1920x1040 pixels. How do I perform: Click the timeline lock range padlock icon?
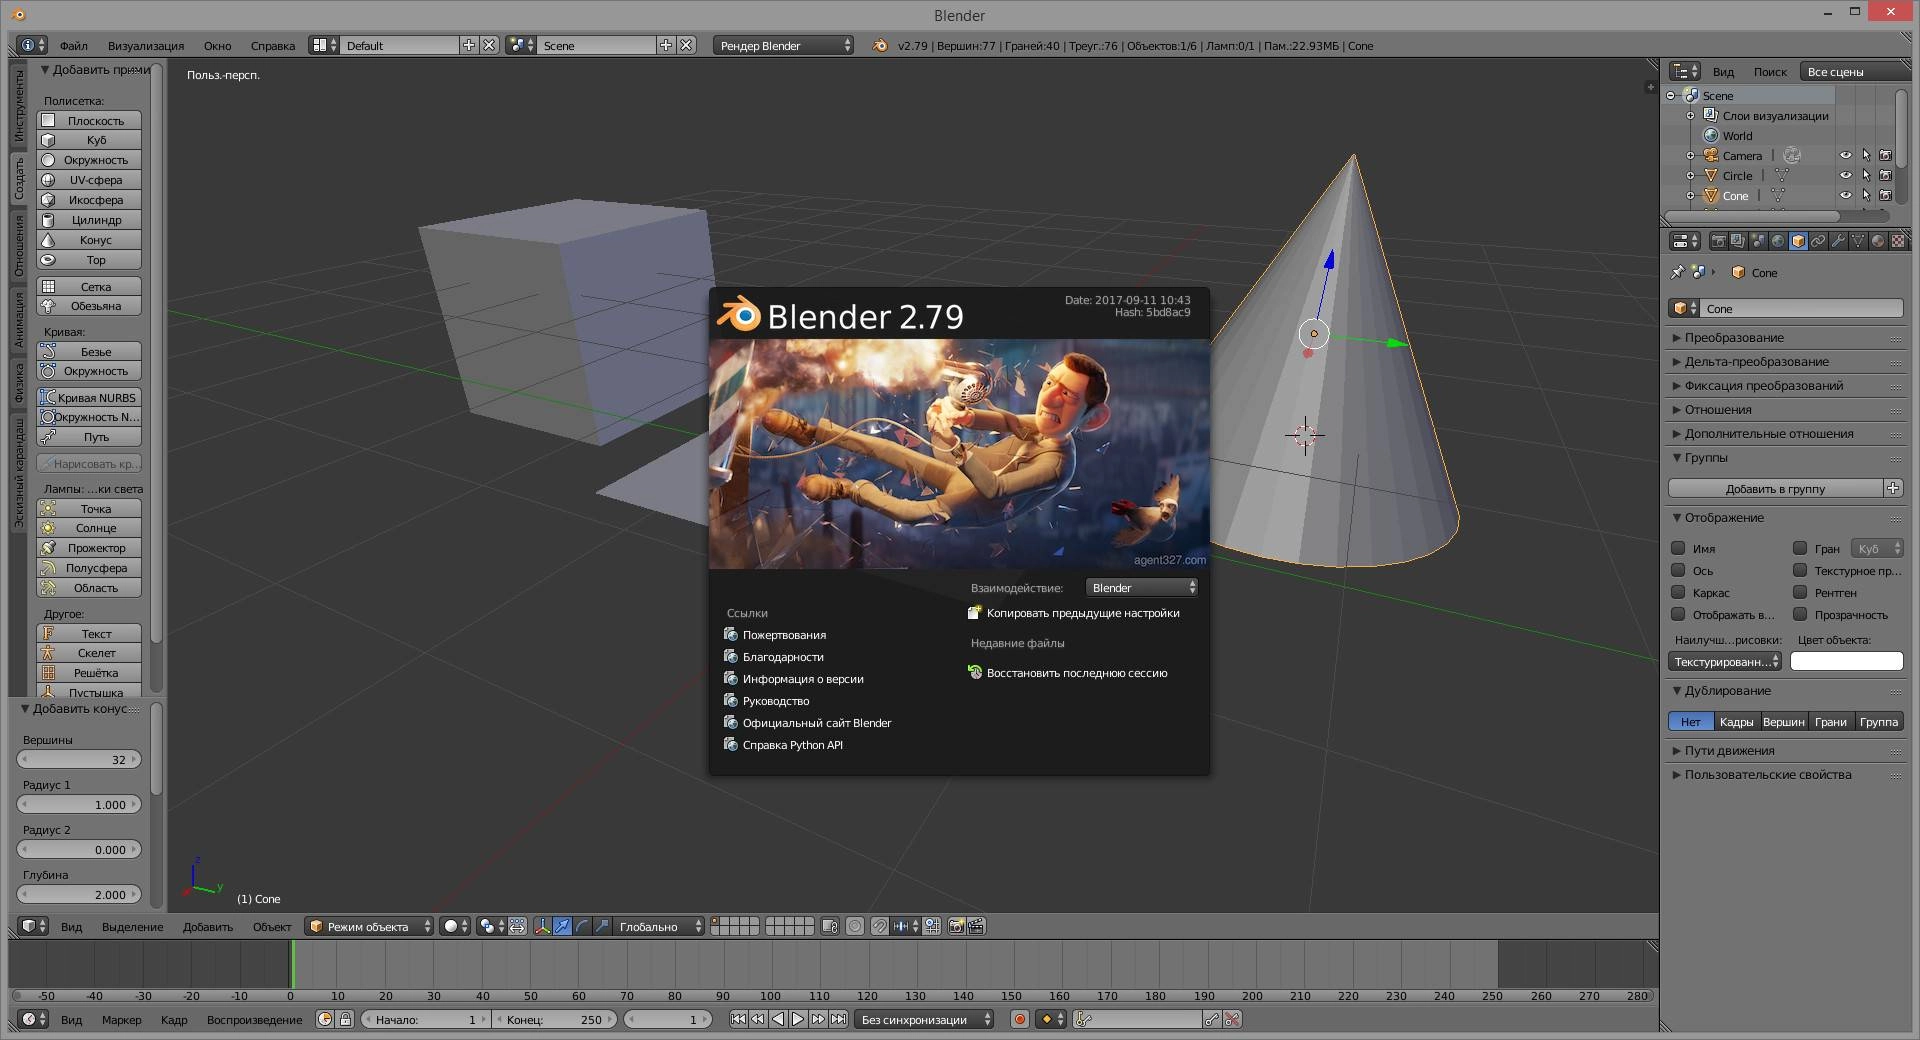pos(345,1019)
